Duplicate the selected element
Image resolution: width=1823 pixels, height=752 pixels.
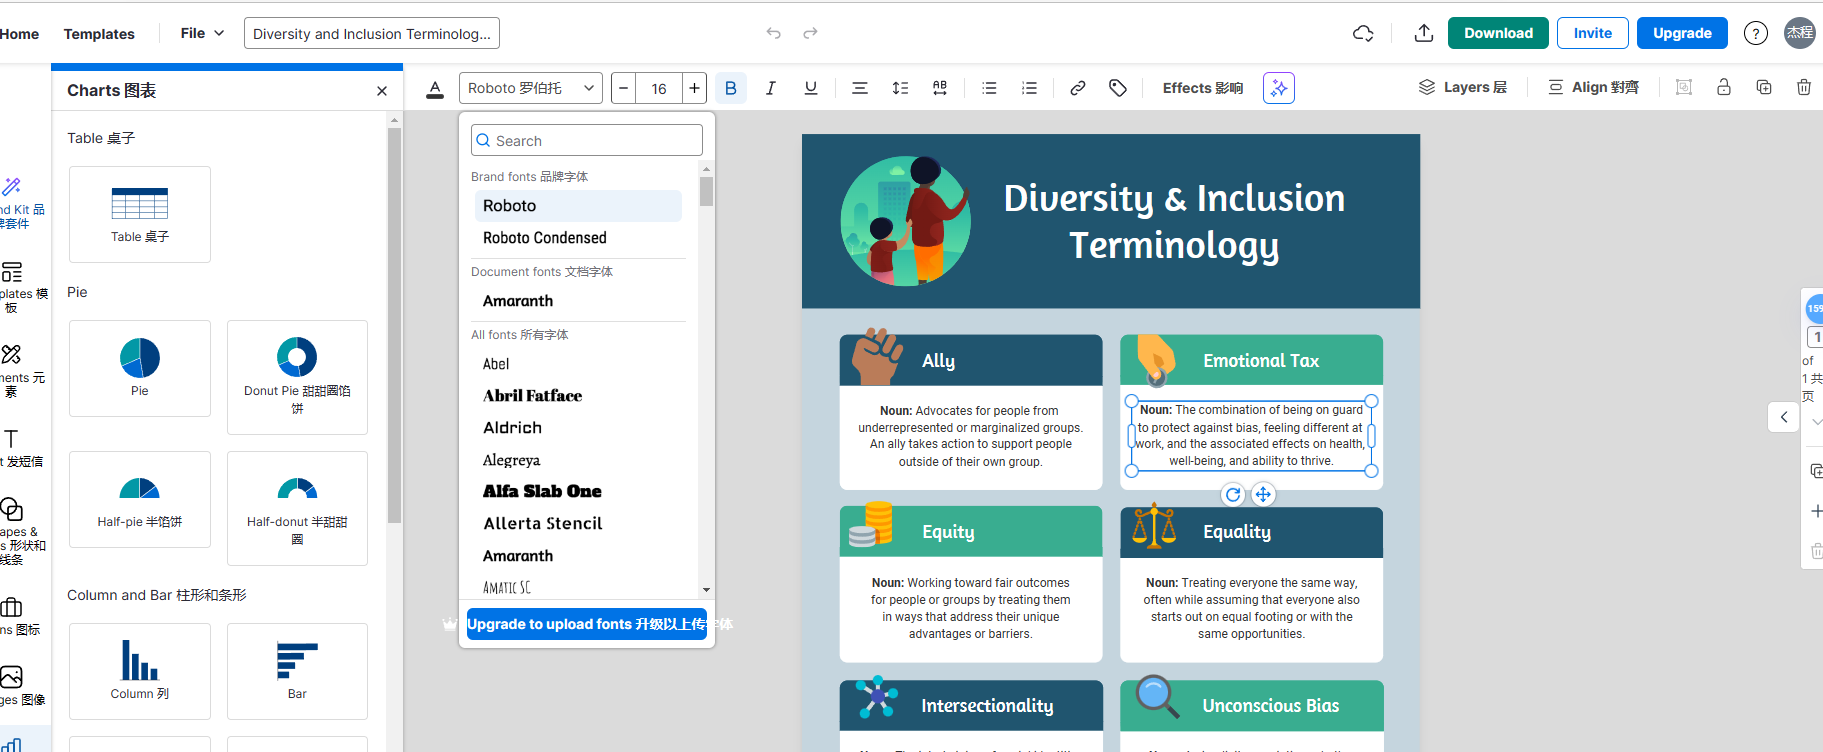(1764, 87)
